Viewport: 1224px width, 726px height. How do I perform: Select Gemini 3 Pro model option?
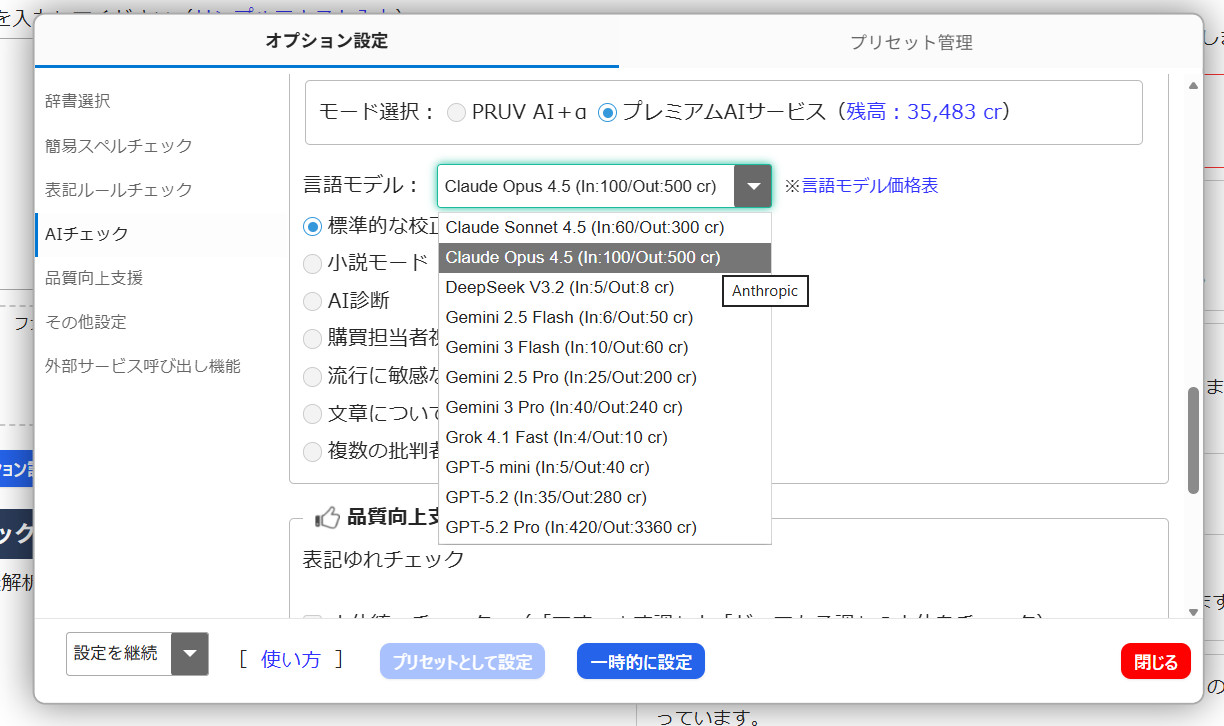[564, 407]
